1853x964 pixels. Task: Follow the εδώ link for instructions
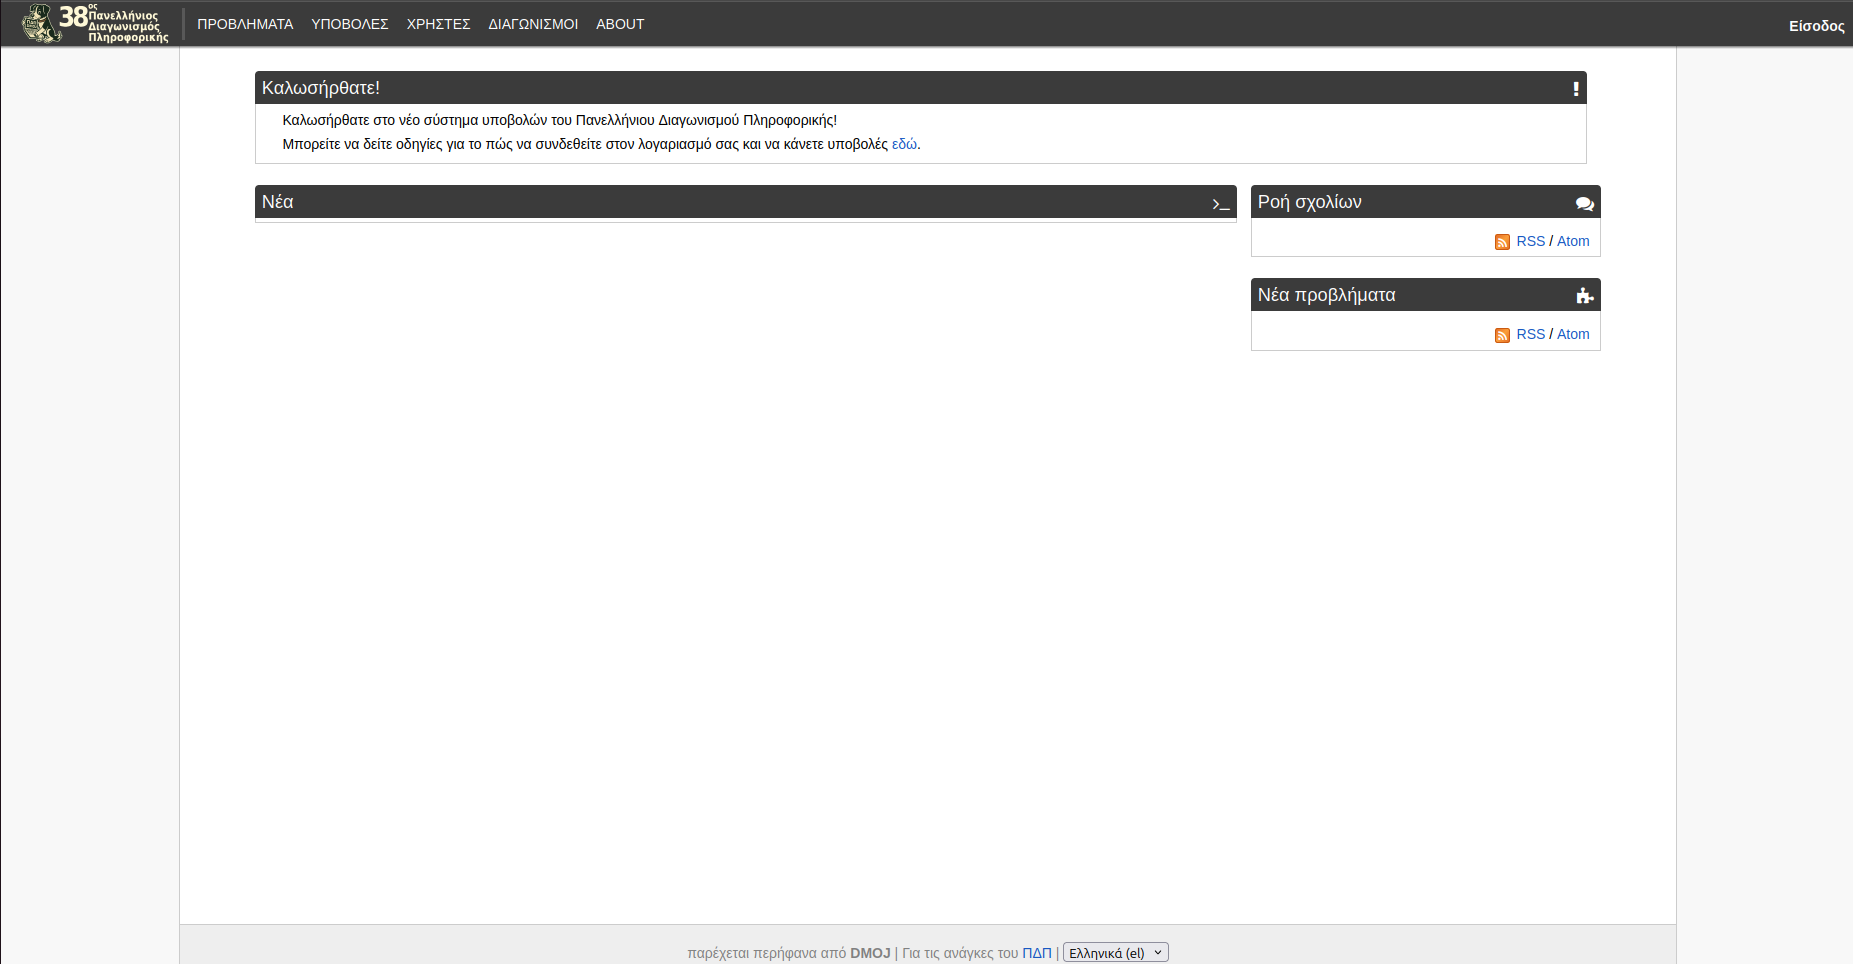[x=904, y=144]
